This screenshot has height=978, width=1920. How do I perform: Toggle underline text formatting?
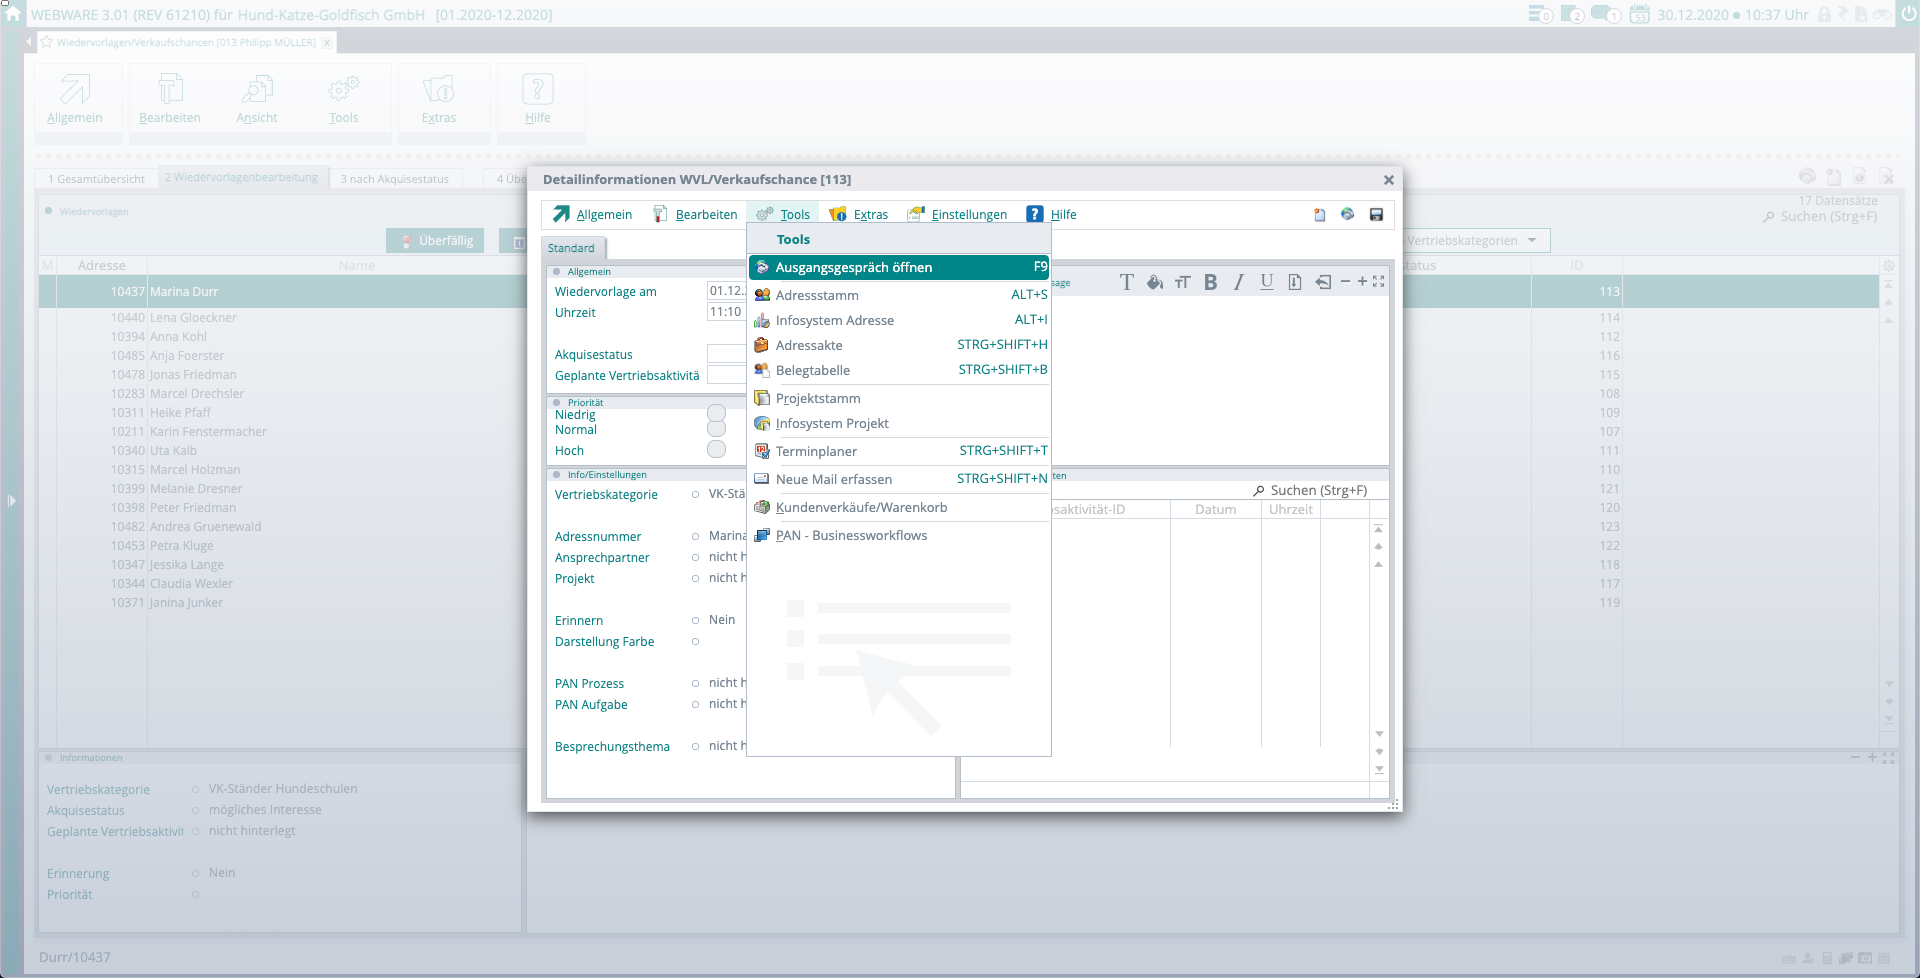point(1266,282)
